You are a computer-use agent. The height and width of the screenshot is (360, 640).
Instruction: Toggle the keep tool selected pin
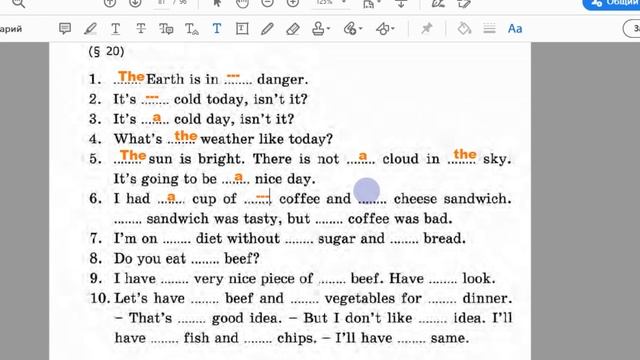(x=427, y=29)
